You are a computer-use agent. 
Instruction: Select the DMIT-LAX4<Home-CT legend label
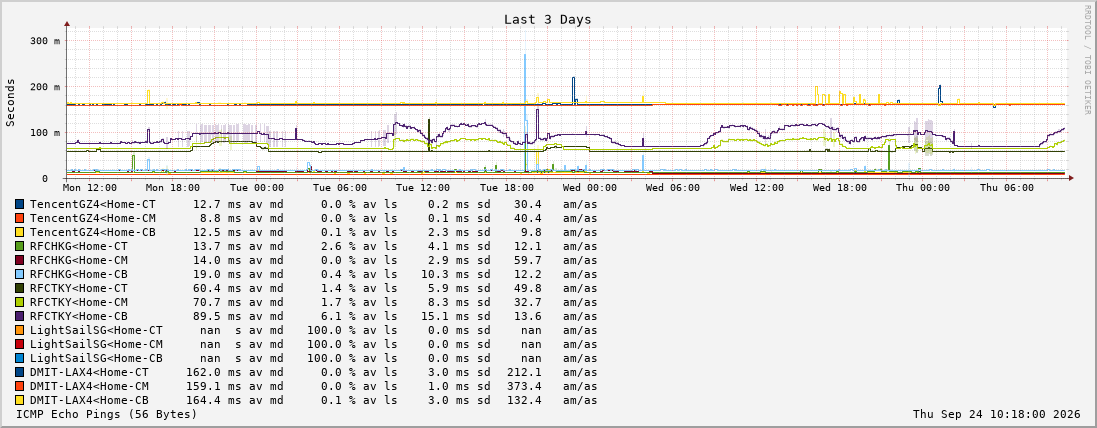click(89, 372)
